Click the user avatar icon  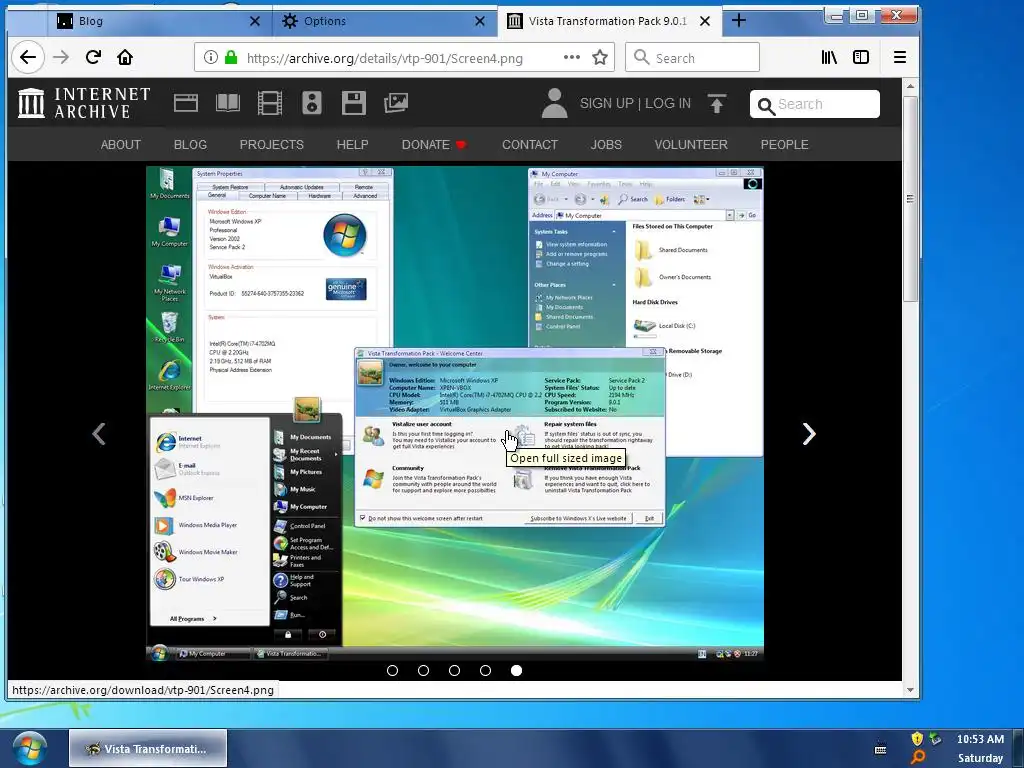coord(554,103)
